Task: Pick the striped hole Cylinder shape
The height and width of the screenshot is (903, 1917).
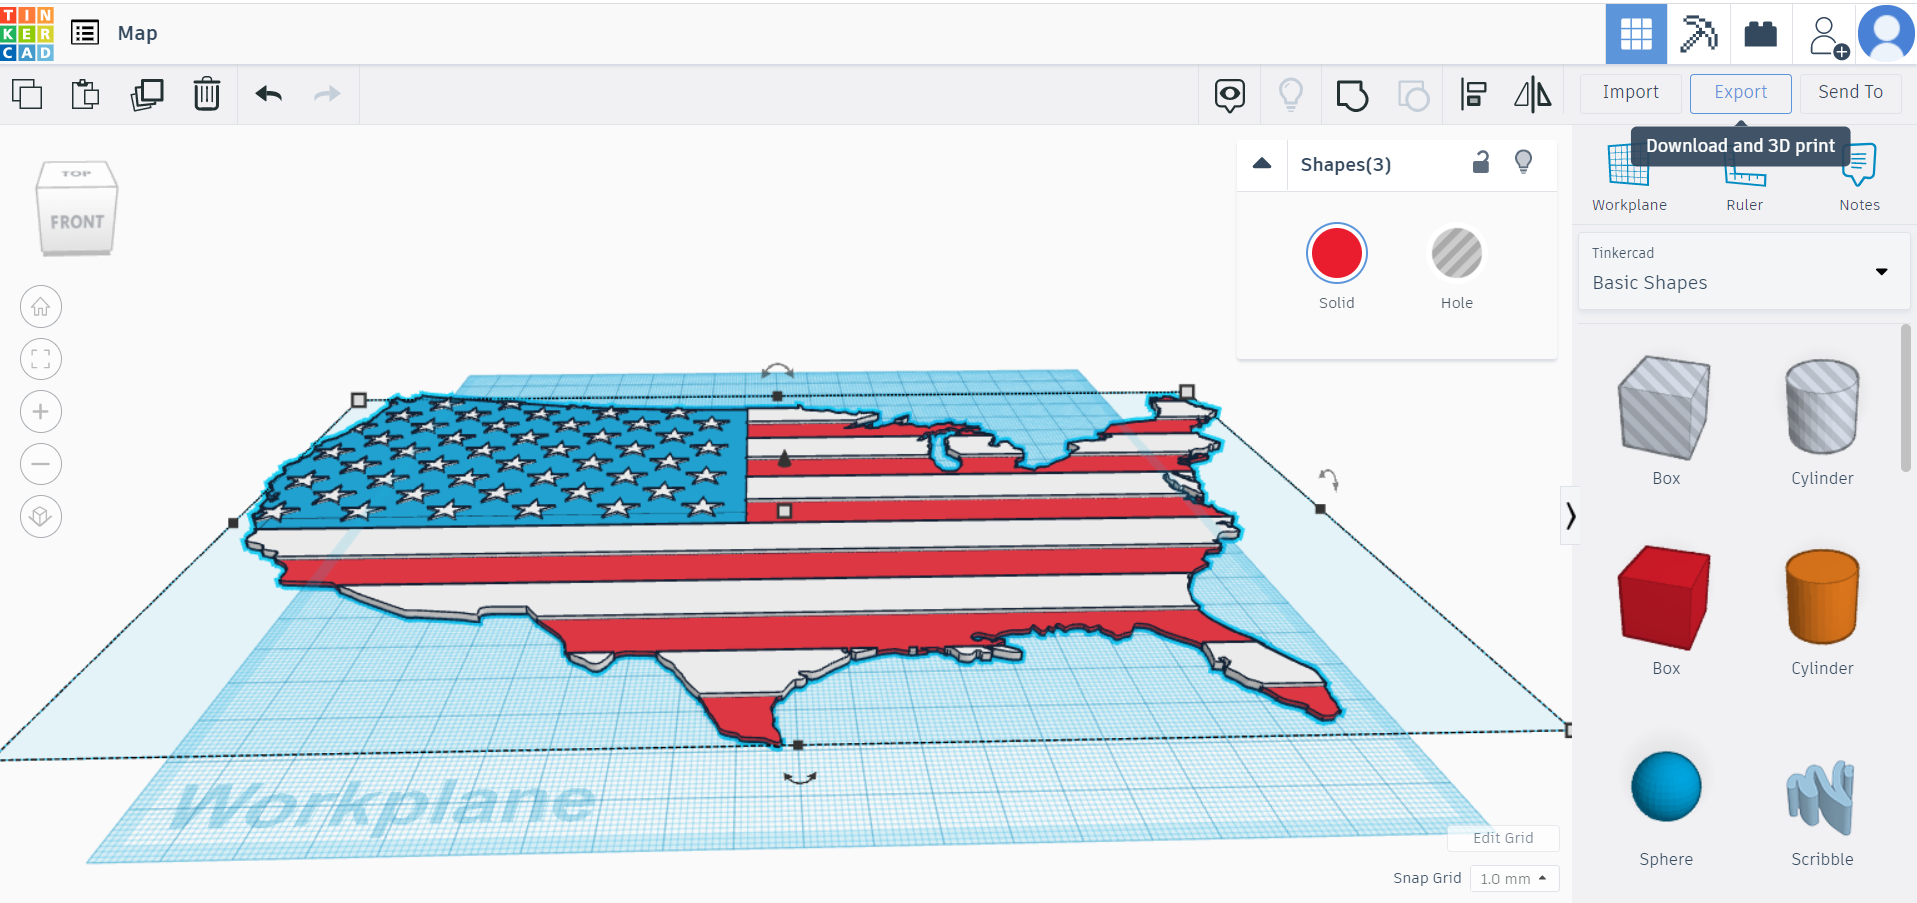Action: pos(1822,408)
